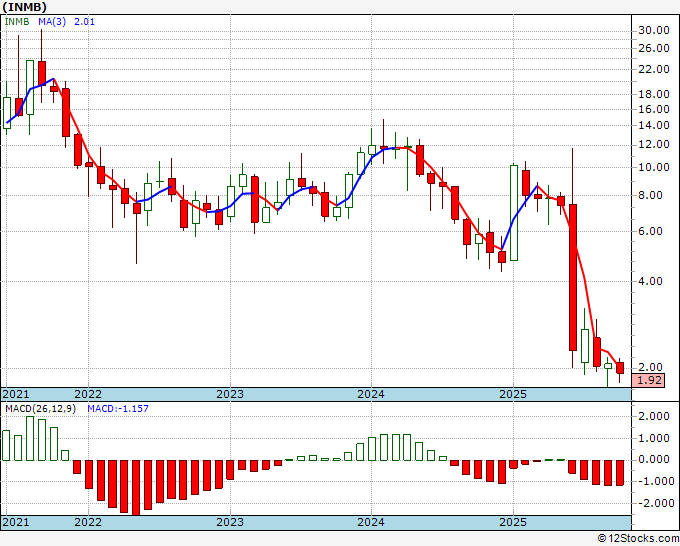Click the 30.00 price axis label
The height and width of the screenshot is (546, 680).
pos(654,30)
